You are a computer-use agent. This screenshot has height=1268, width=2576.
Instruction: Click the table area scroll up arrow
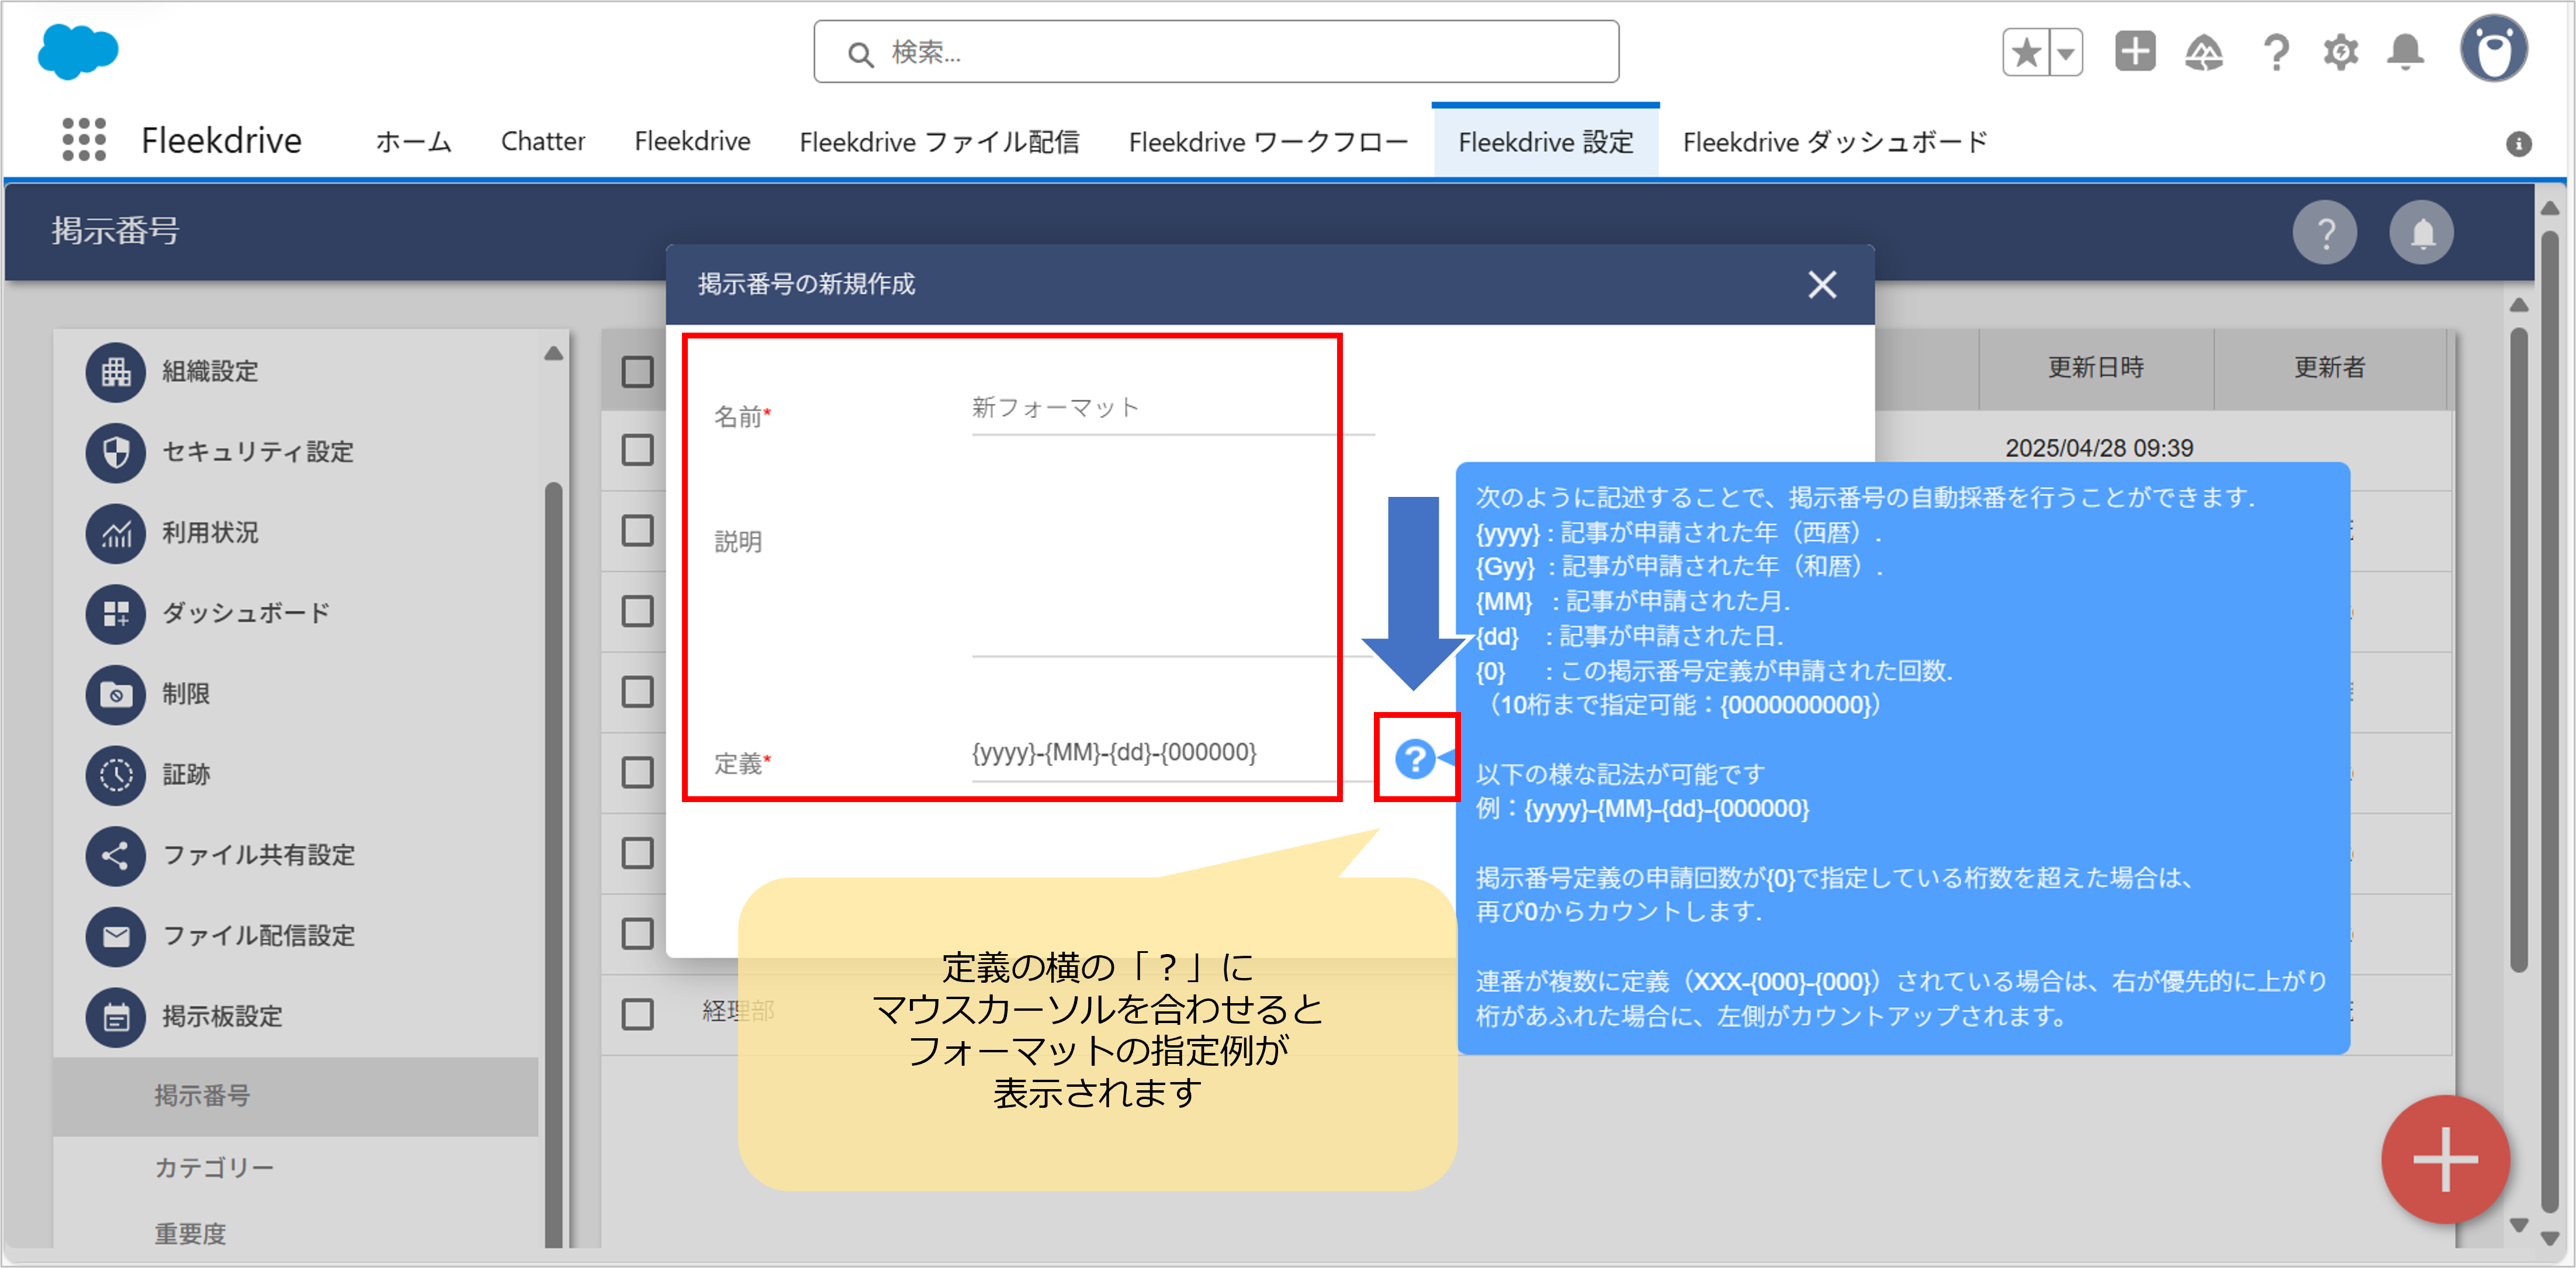tap(2519, 305)
